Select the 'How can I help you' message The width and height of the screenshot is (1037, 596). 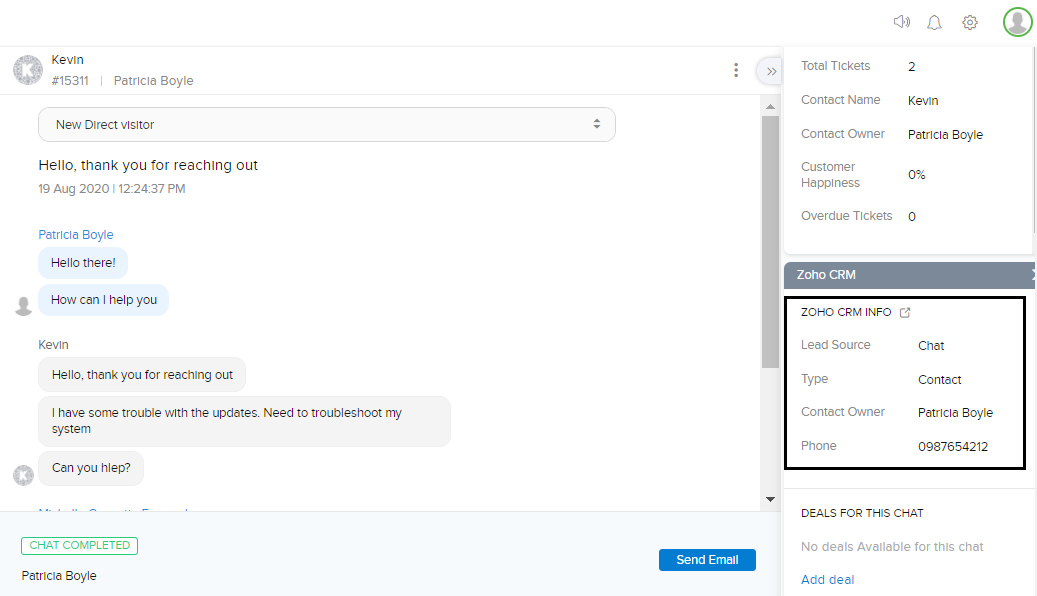pos(104,300)
